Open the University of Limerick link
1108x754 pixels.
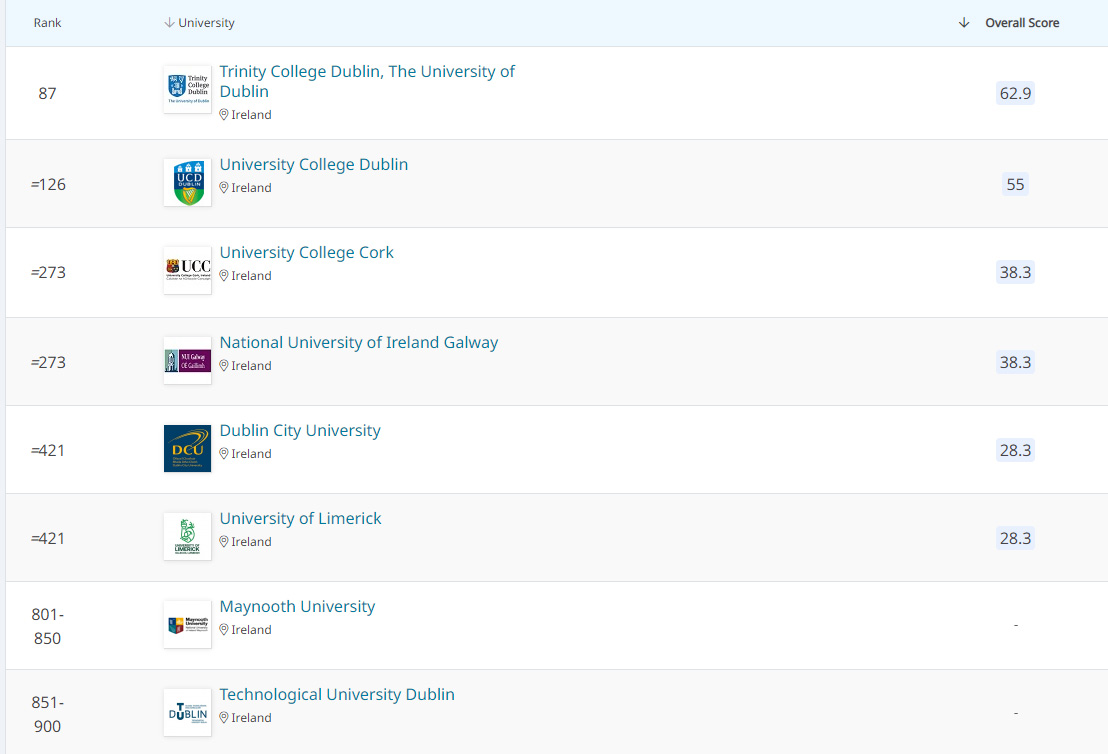[300, 519]
